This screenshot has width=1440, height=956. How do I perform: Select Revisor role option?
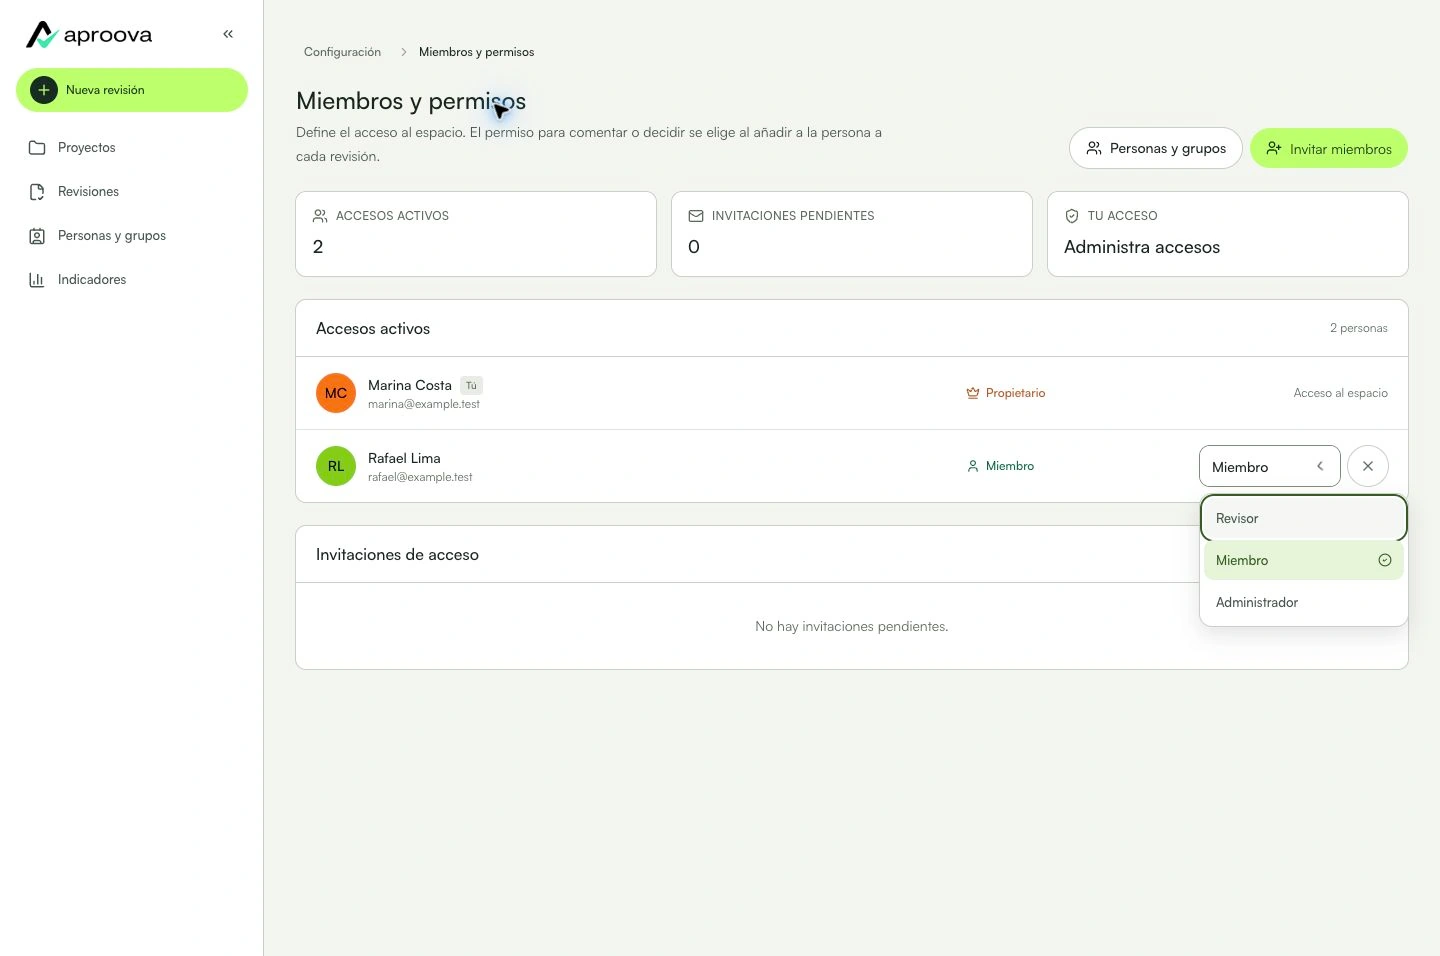coord(1304,518)
